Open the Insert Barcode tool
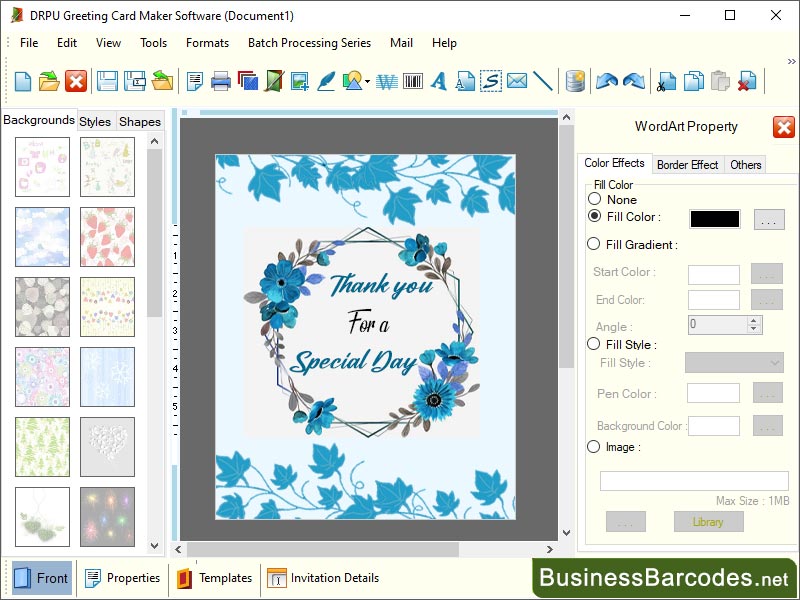This screenshot has width=800, height=600. (414, 82)
